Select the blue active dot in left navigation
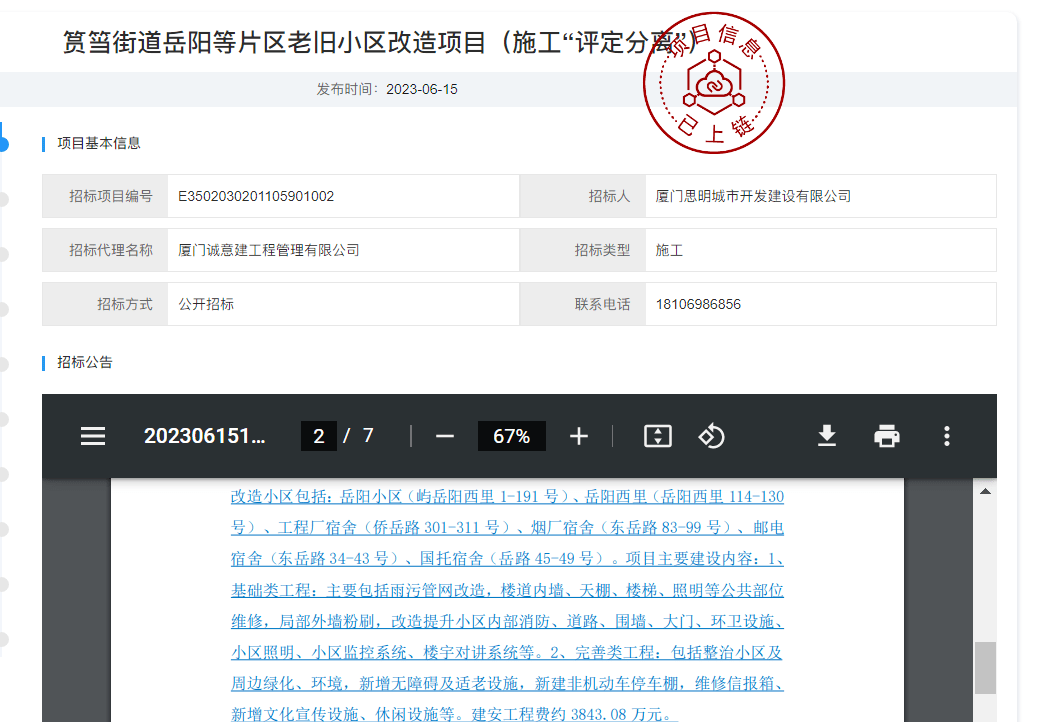The image size is (1039, 722). coord(3,143)
